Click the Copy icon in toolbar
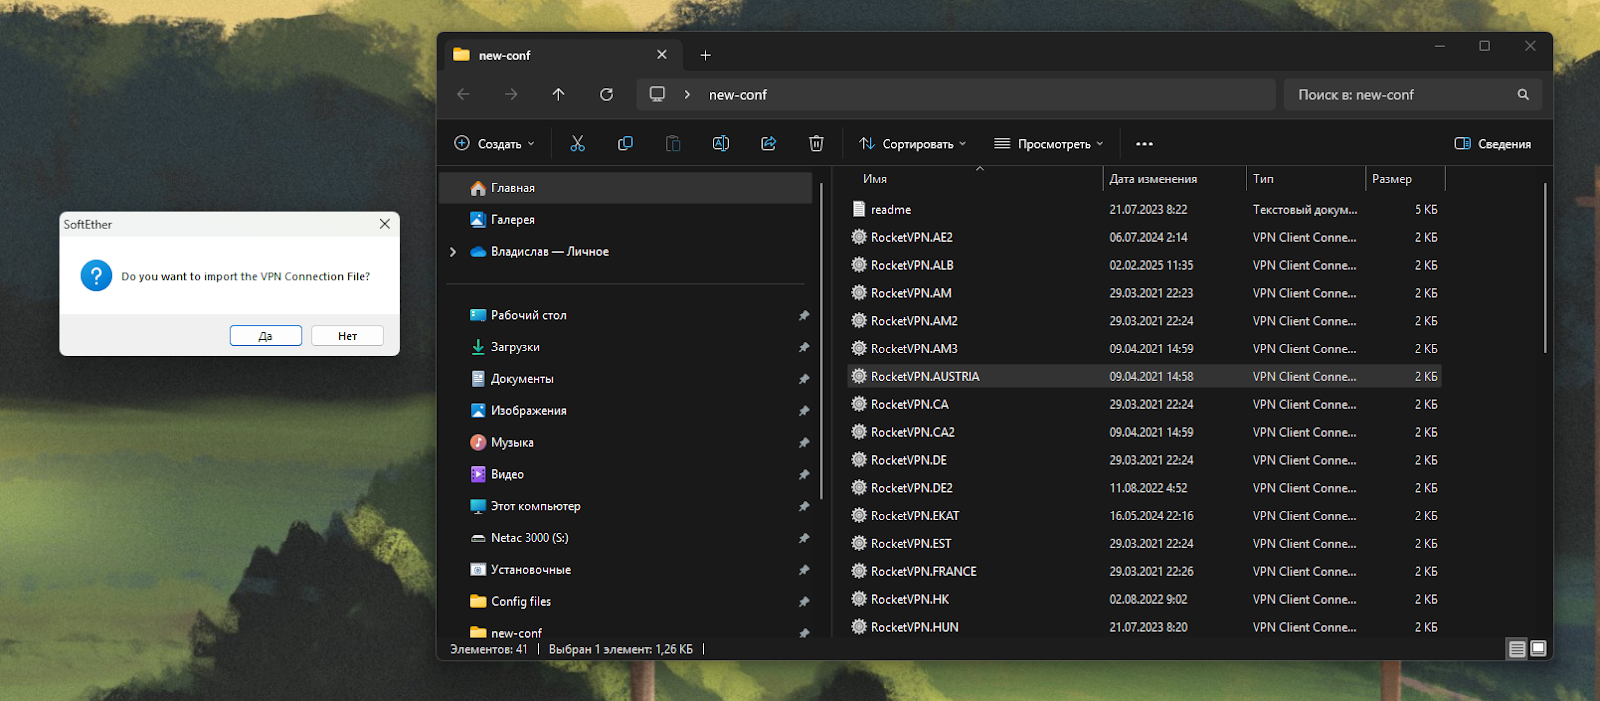This screenshot has width=1600, height=701. (x=625, y=144)
